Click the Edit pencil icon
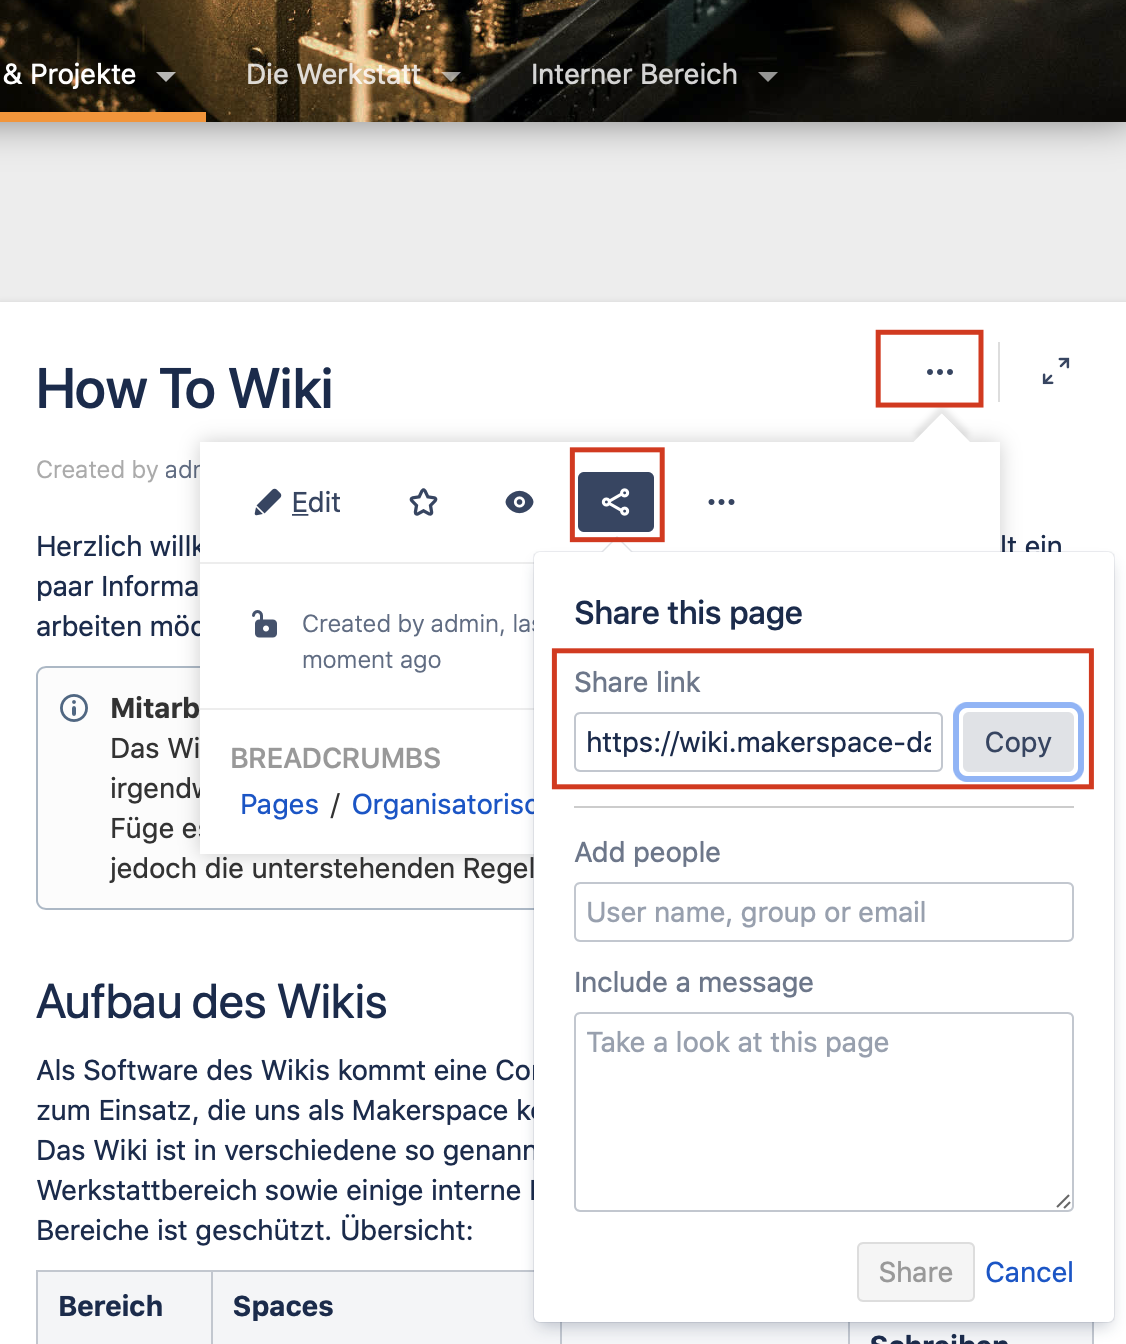Screen dimensions: 1126x1344 pyautogui.click(x=268, y=502)
